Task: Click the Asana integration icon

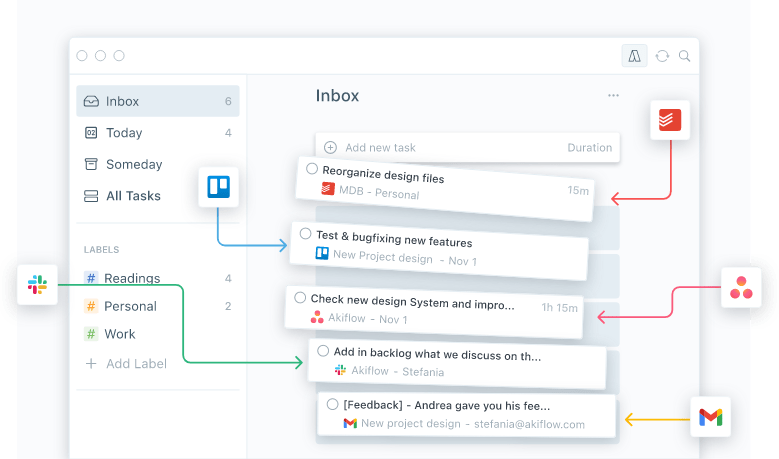Action: (x=741, y=288)
